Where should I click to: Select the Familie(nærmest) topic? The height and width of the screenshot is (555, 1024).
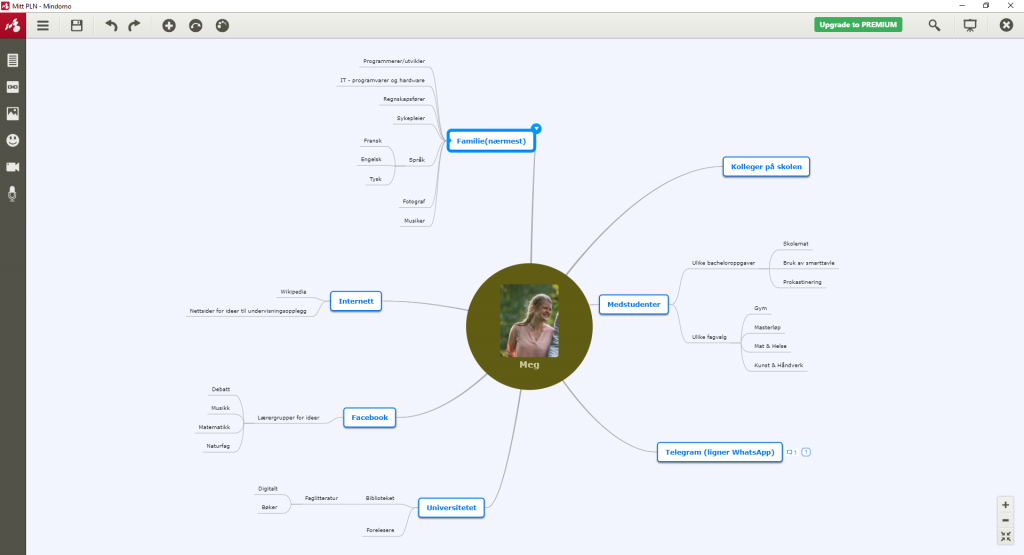pos(491,141)
